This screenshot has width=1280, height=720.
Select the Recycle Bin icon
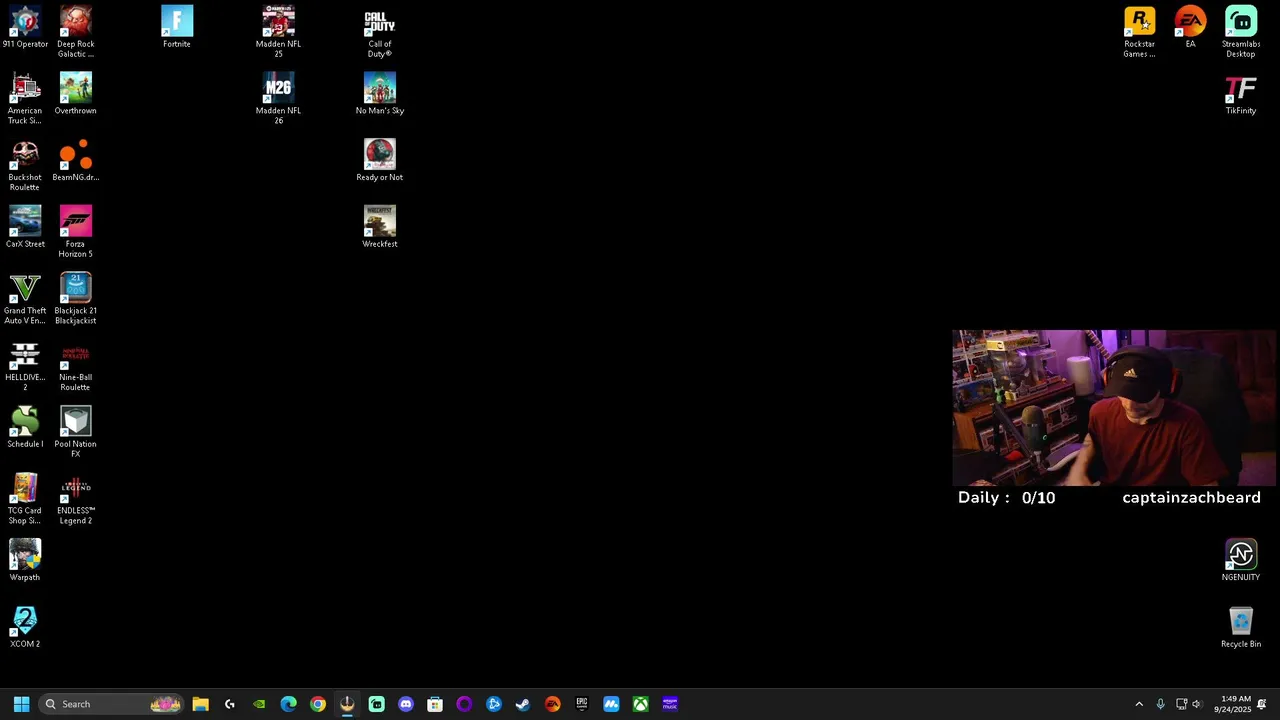pos(1241,627)
